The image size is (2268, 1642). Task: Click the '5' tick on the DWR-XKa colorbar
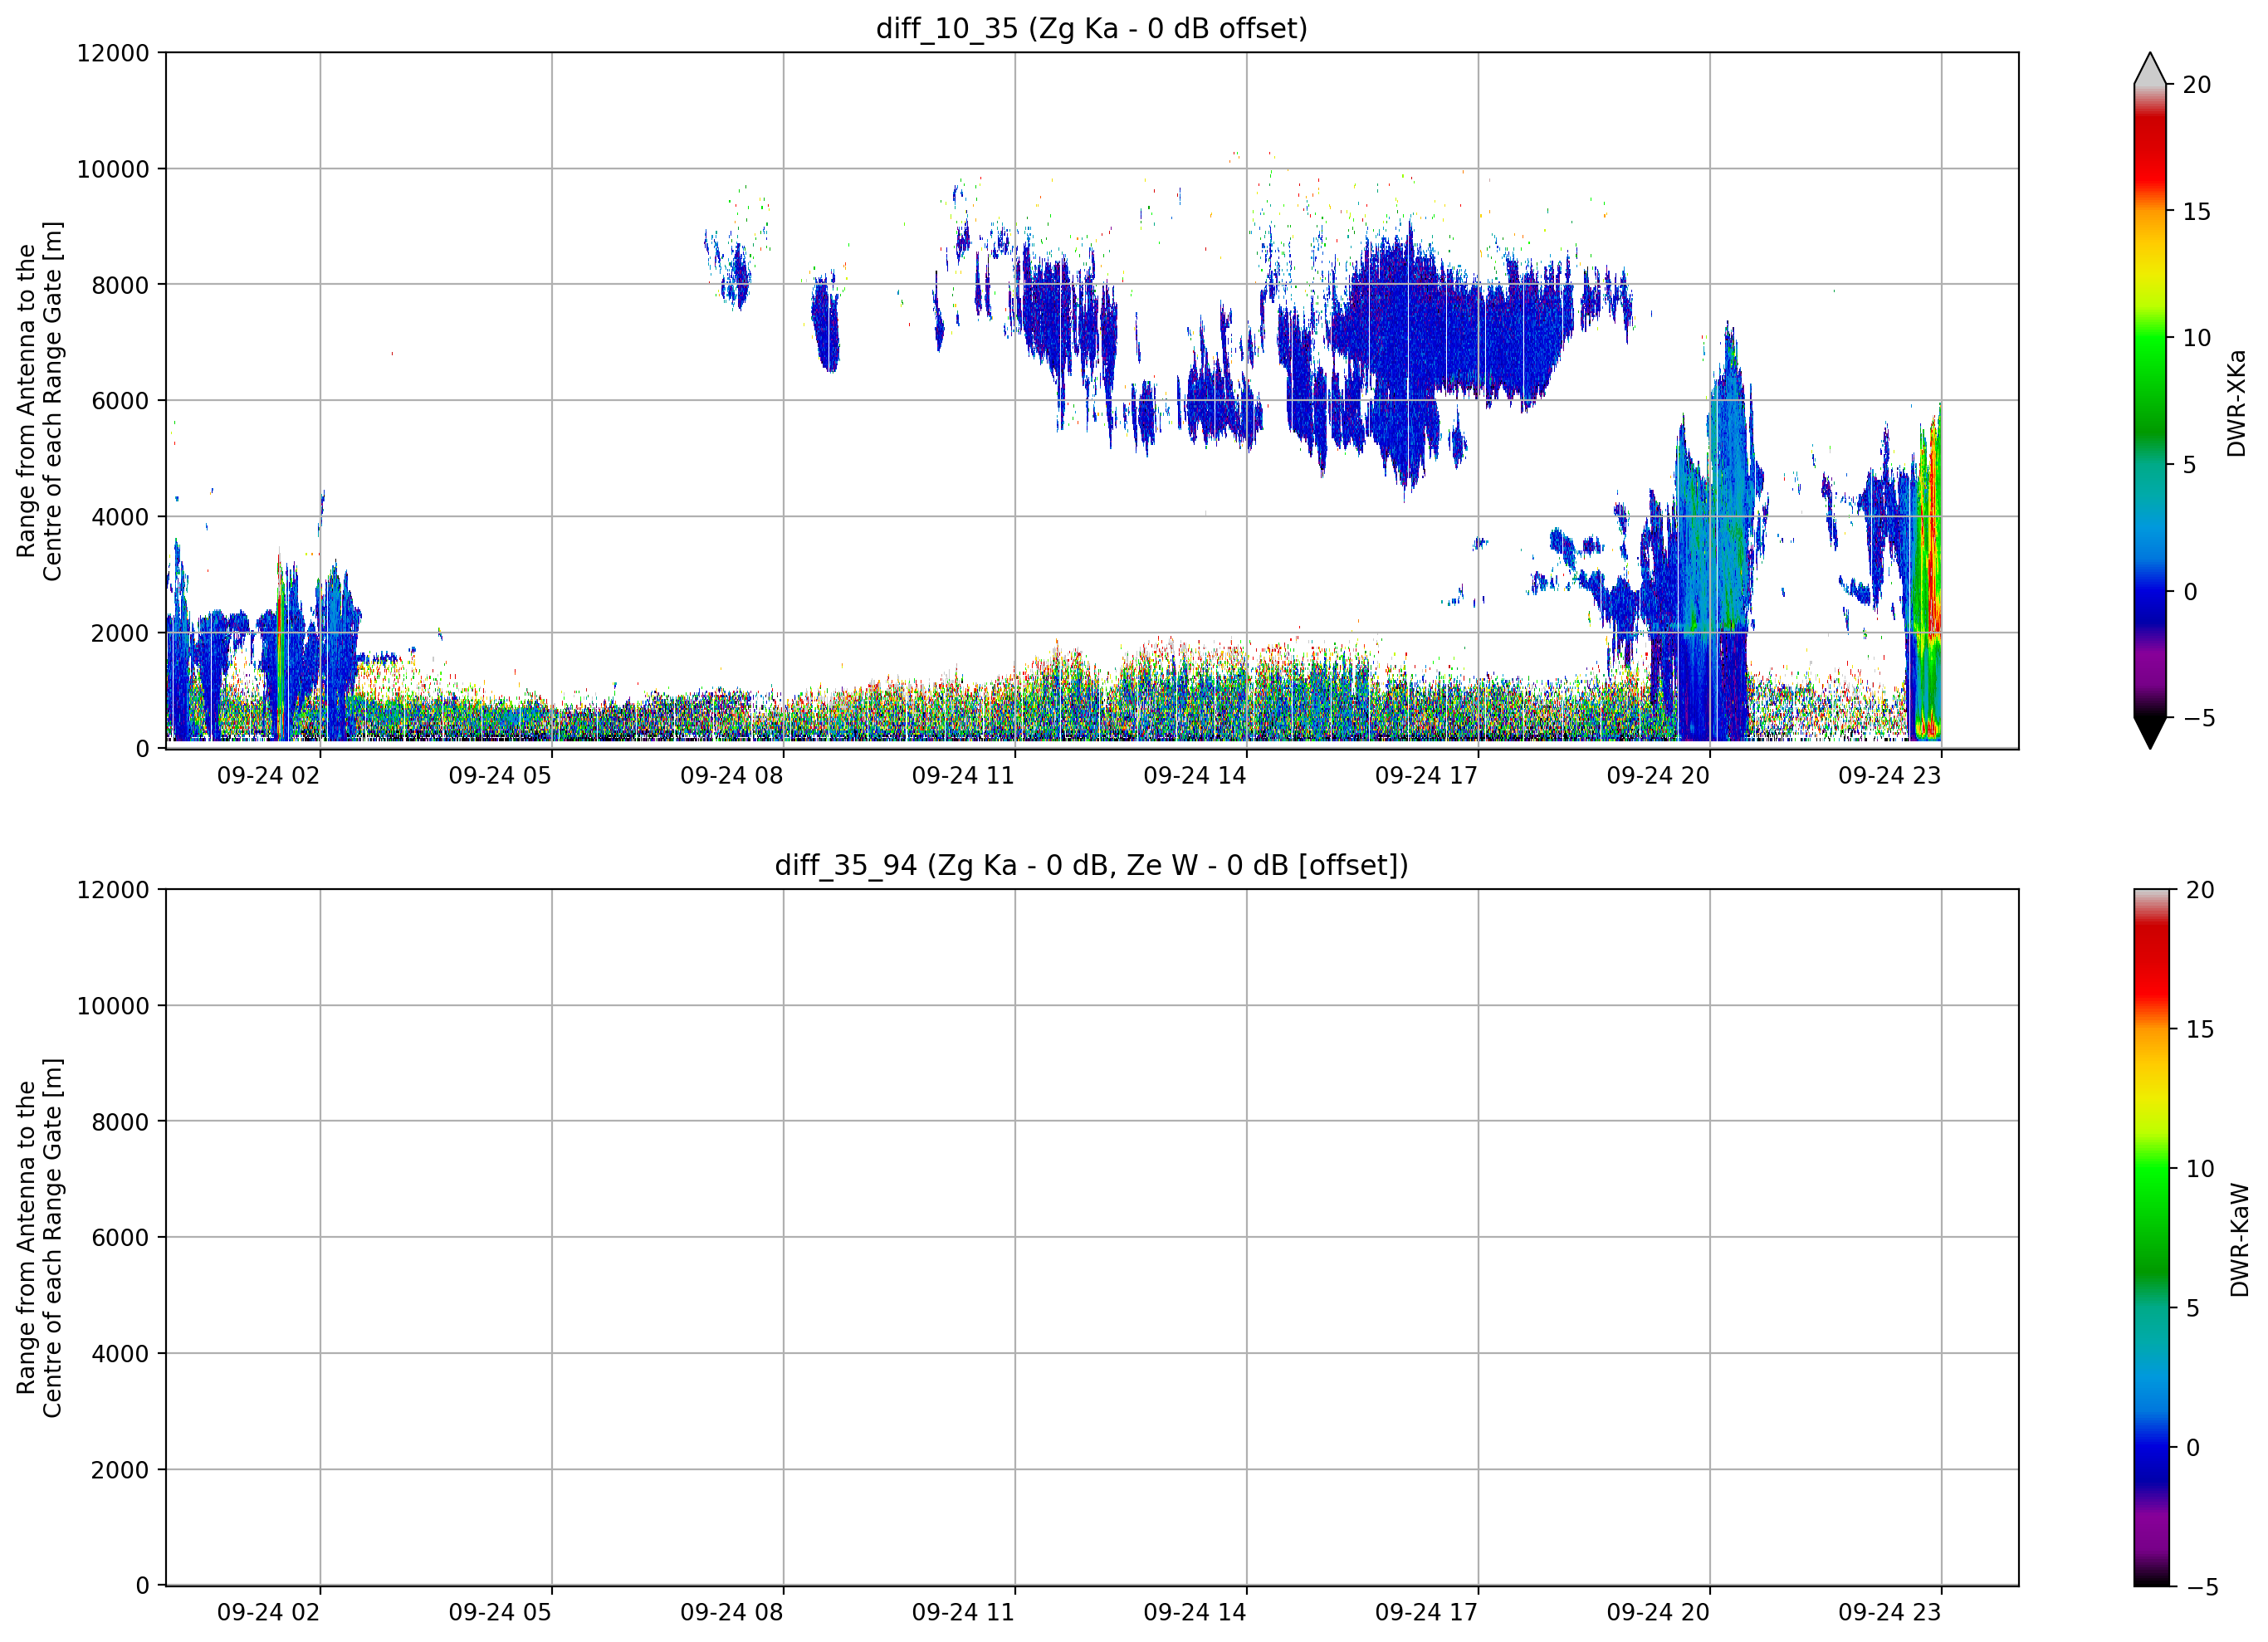[2190, 465]
